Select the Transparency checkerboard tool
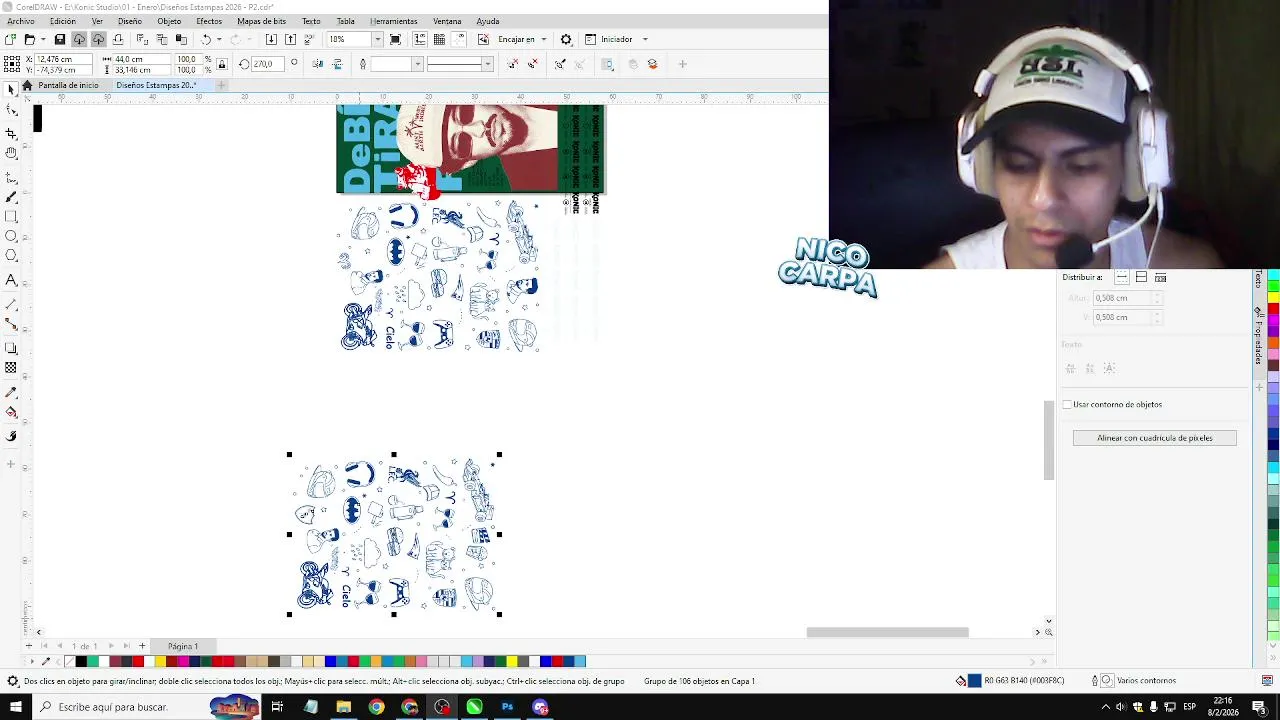Image resolution: width=1280 pixels, height=720 pixels. click(x=11, y=368)
